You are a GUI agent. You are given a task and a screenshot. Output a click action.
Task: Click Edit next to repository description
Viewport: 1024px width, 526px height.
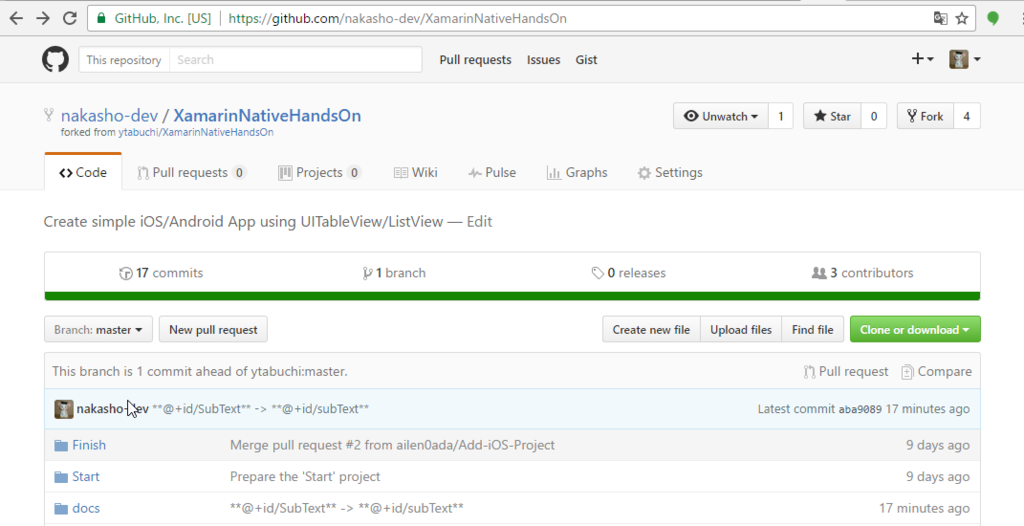tap(479, 222)
